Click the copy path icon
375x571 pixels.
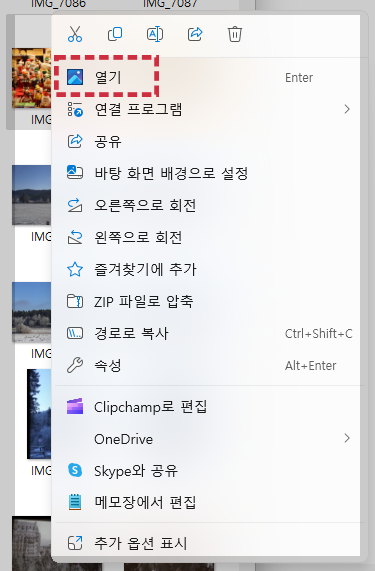point(75,333)
